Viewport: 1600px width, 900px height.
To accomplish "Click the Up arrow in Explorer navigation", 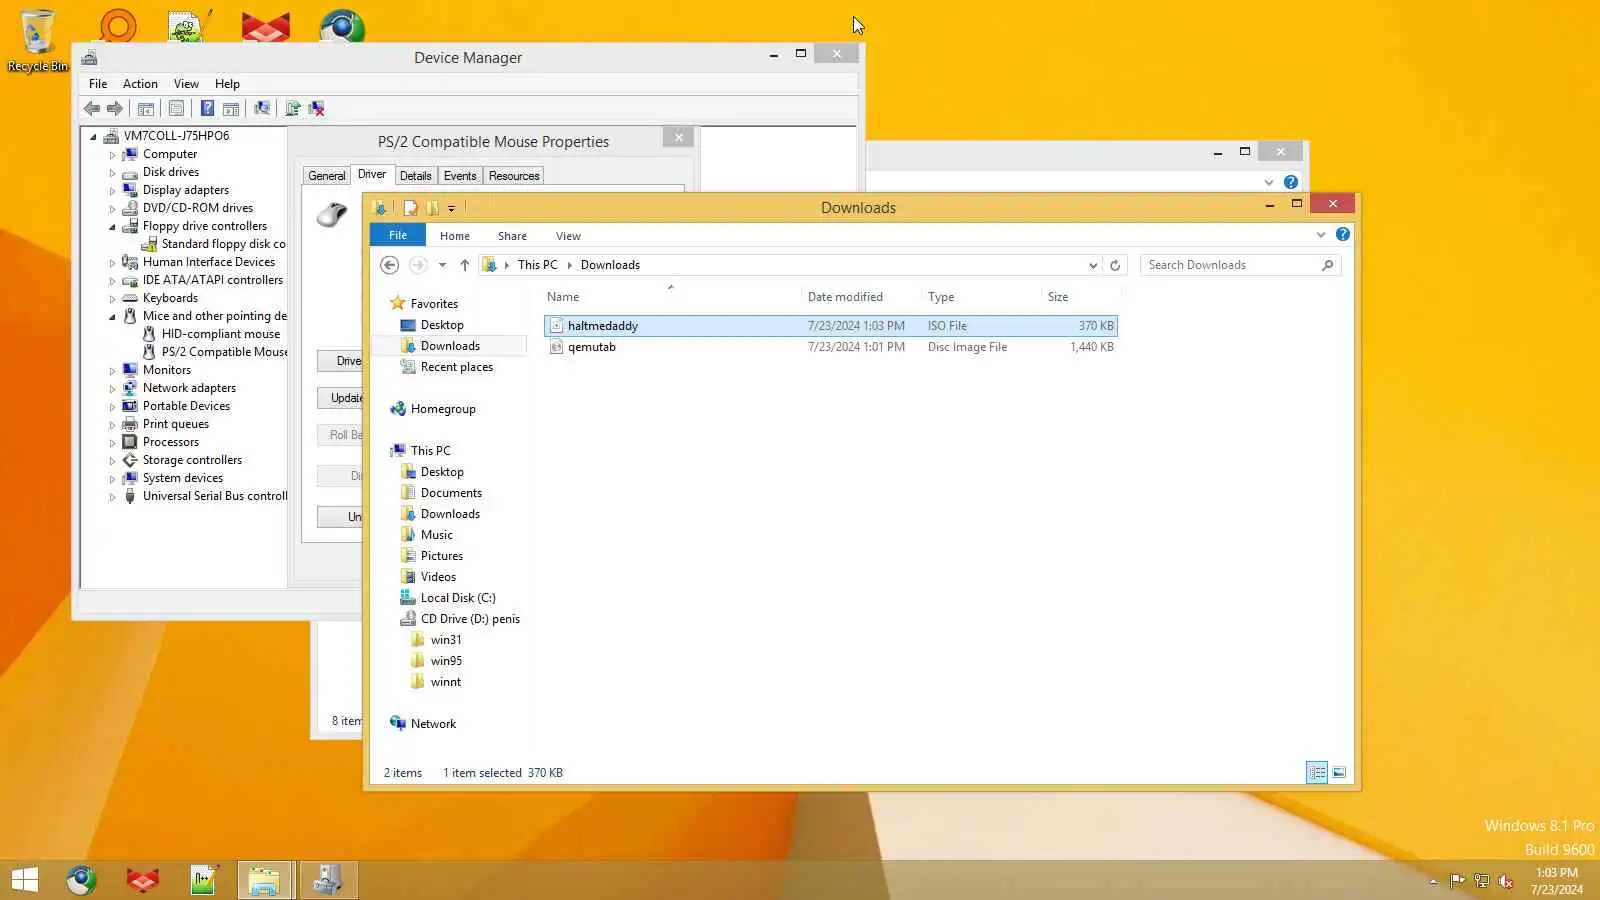I will [464, 265].
